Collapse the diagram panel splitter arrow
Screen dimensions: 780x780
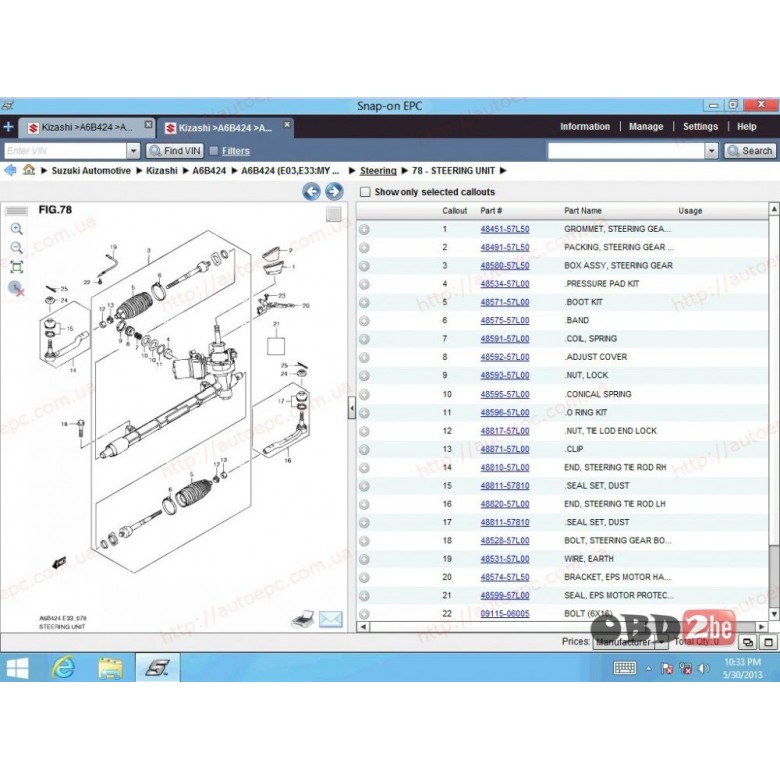352,408
